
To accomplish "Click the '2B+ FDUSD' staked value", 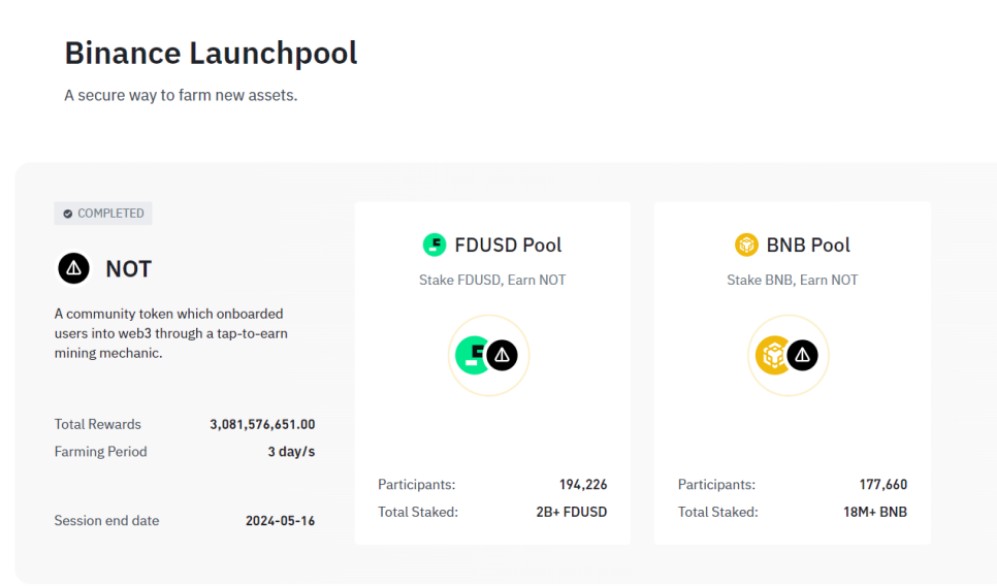I will tap(572, 512).
